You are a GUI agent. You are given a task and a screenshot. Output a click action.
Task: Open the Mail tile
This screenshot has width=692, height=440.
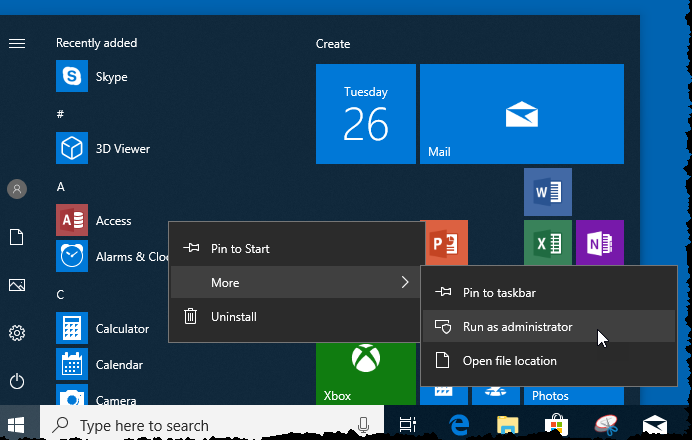[522, 114]
